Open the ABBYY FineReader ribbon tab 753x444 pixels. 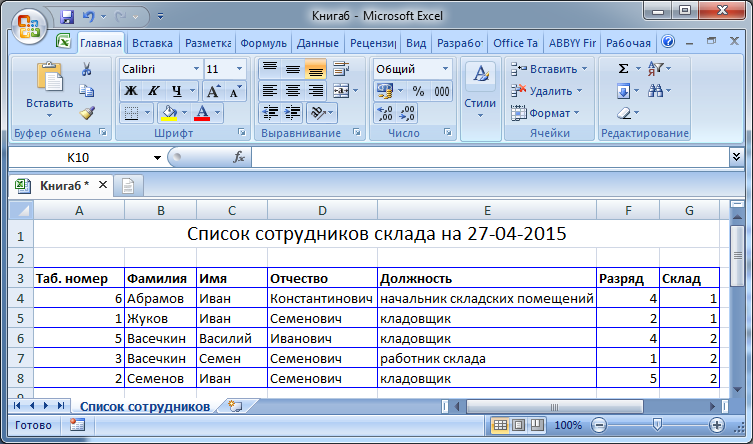572,43
